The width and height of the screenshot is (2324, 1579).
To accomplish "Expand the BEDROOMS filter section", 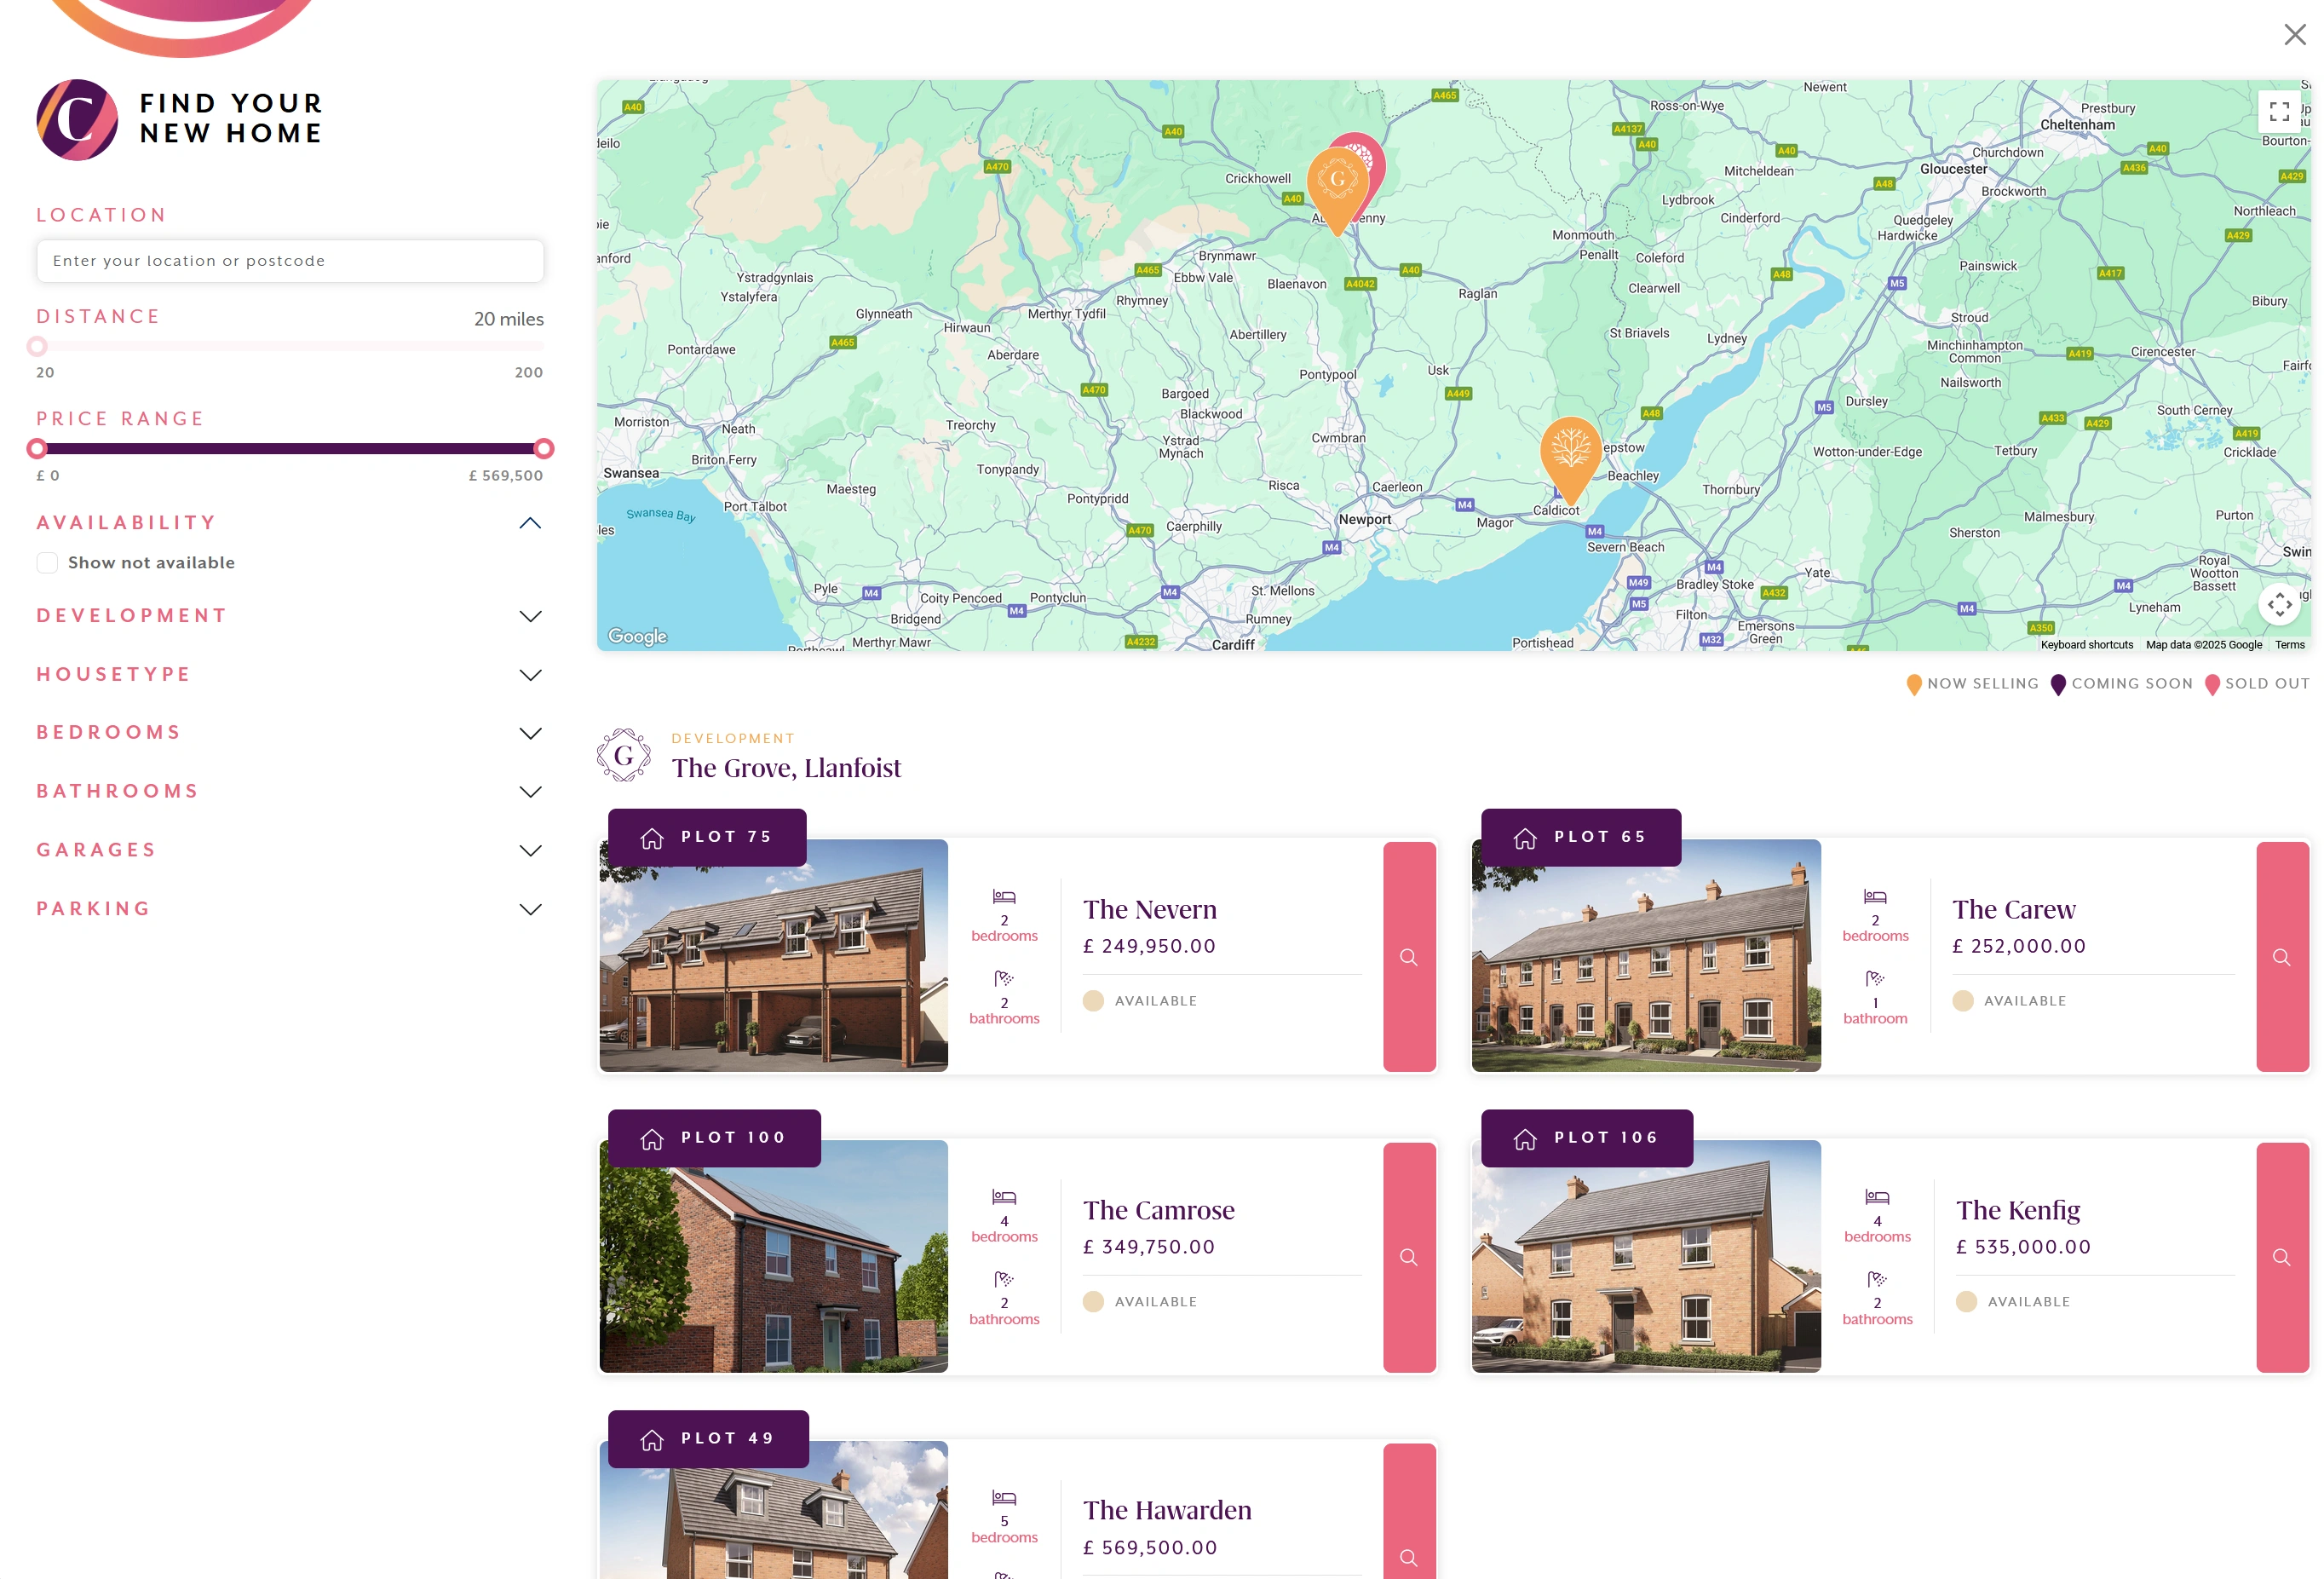I will pos(530,733).
